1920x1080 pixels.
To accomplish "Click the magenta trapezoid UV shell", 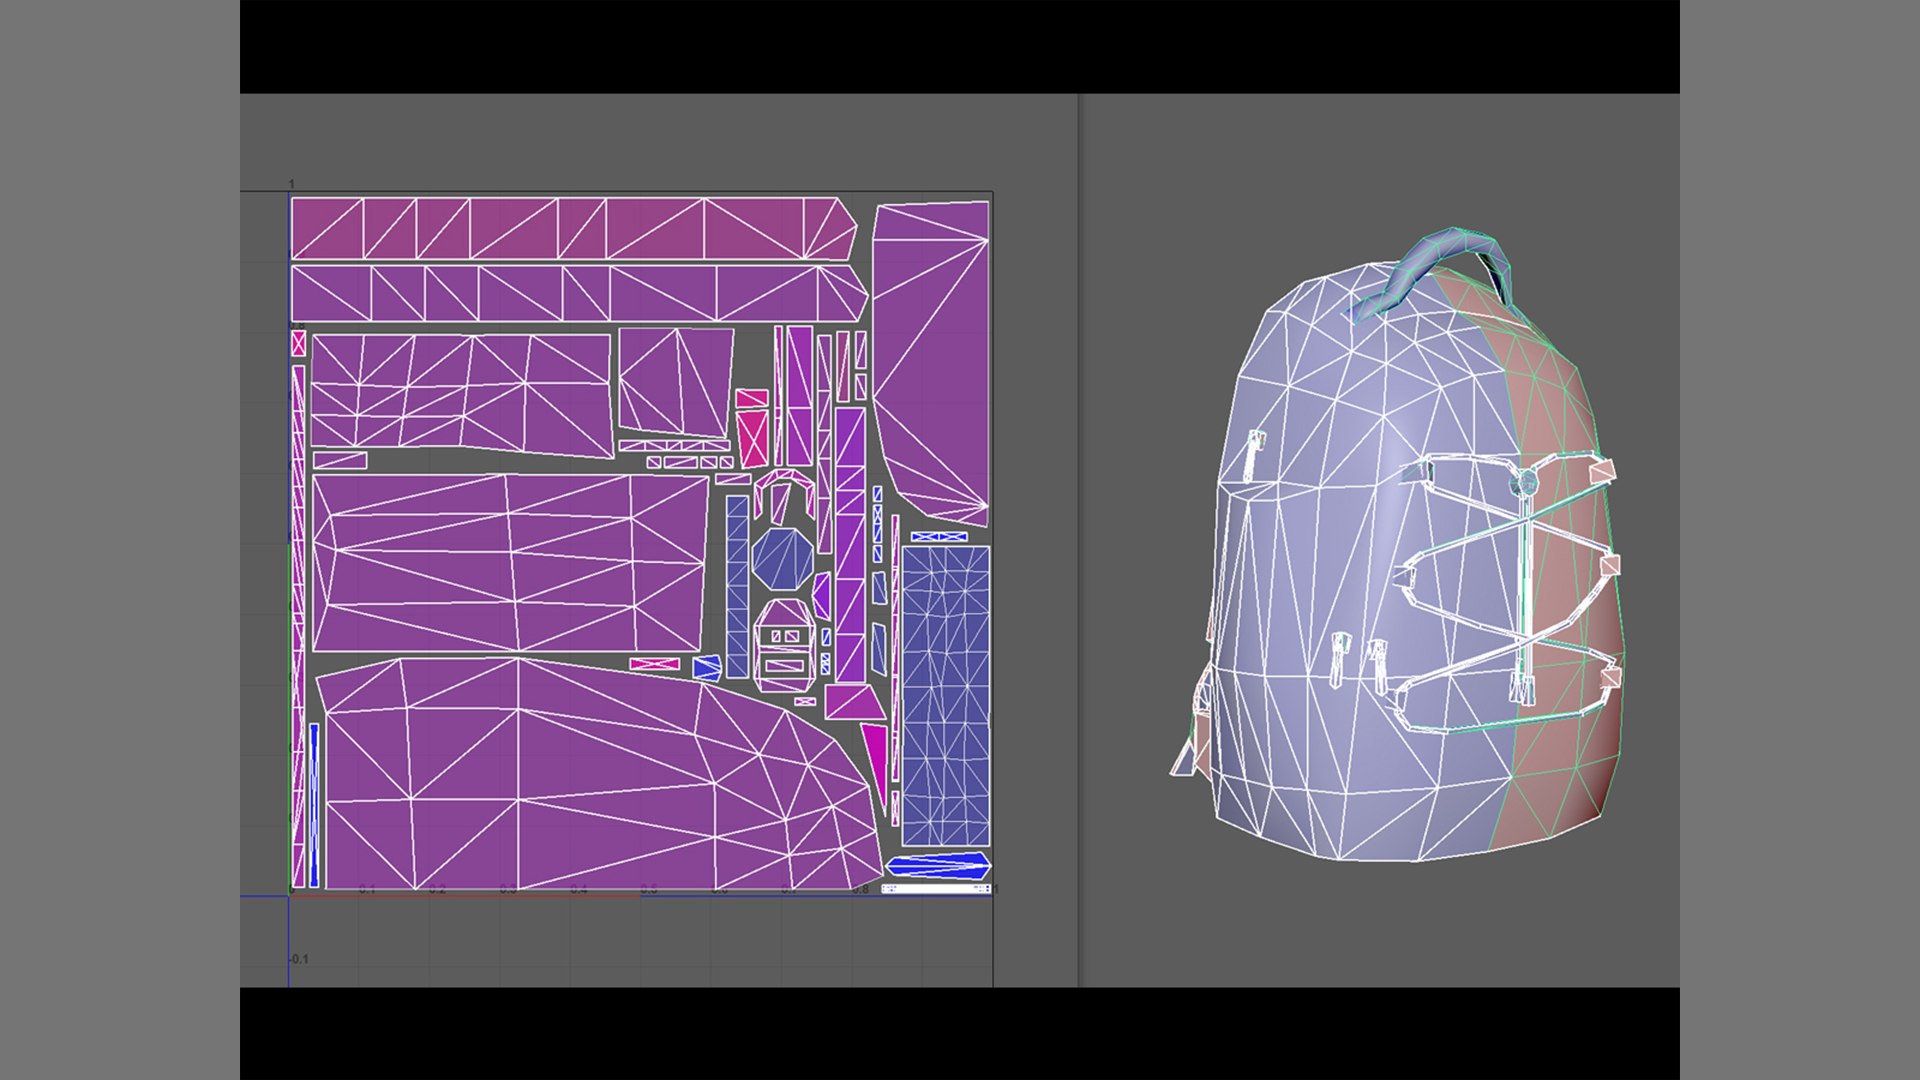I will click(x=854, y=702).
